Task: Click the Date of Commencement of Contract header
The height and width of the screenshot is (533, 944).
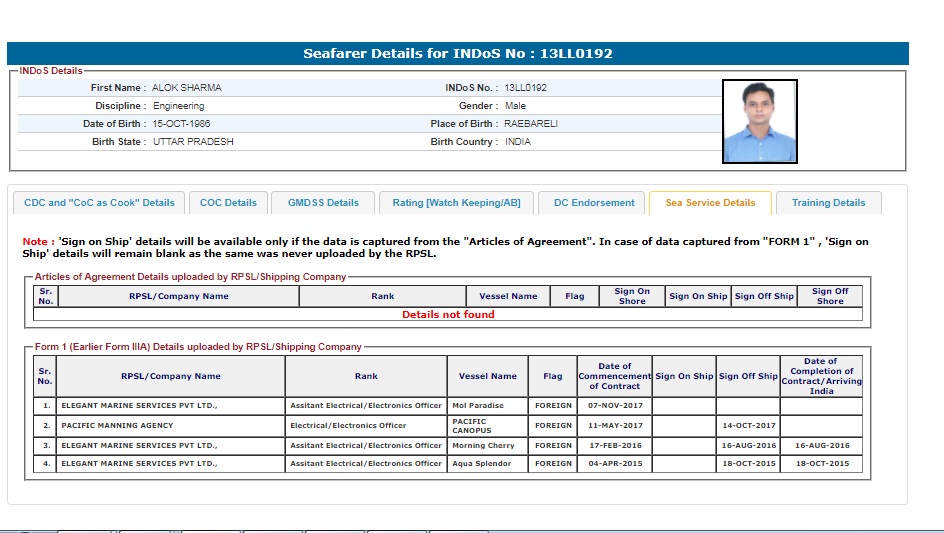Action: [614, 376]
